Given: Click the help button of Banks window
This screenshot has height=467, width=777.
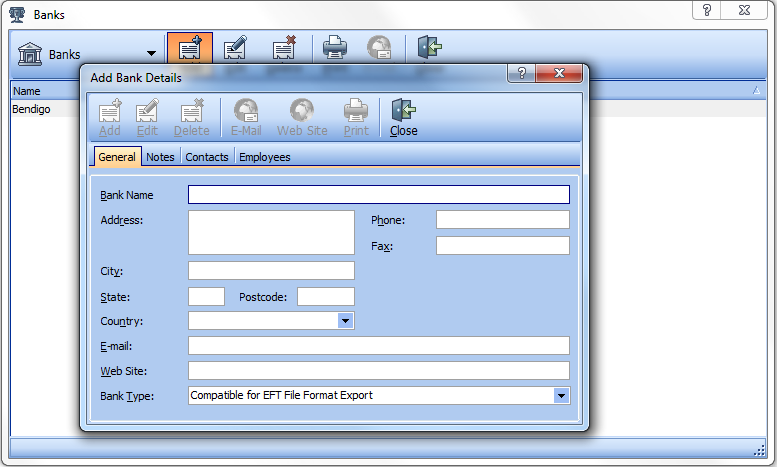Looking at the screenshot, I should [707, 10].
